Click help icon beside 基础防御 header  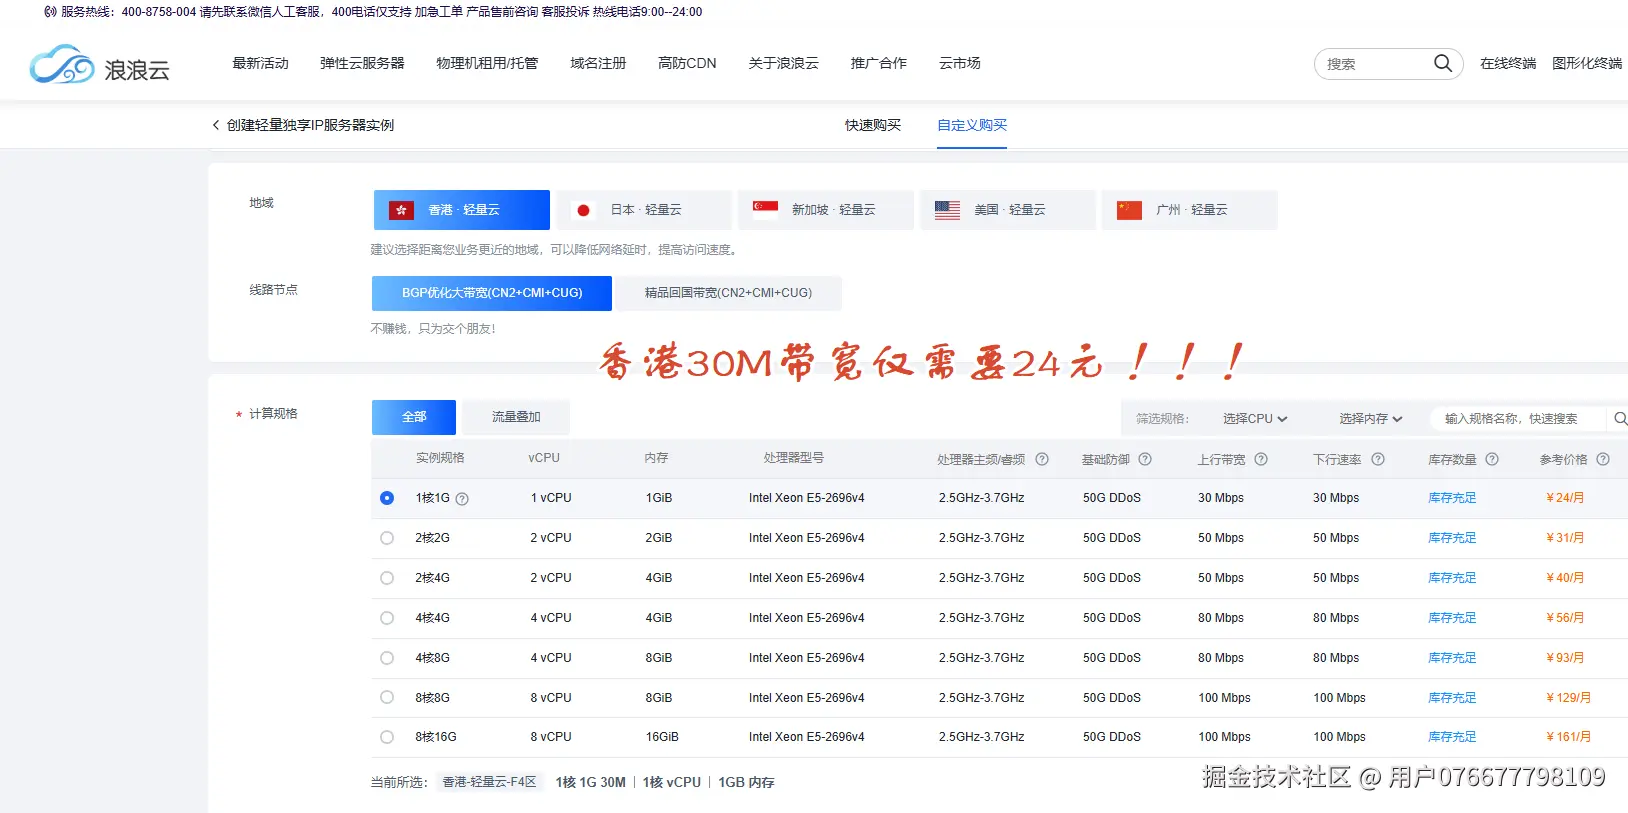click(x=1145, y=459)
